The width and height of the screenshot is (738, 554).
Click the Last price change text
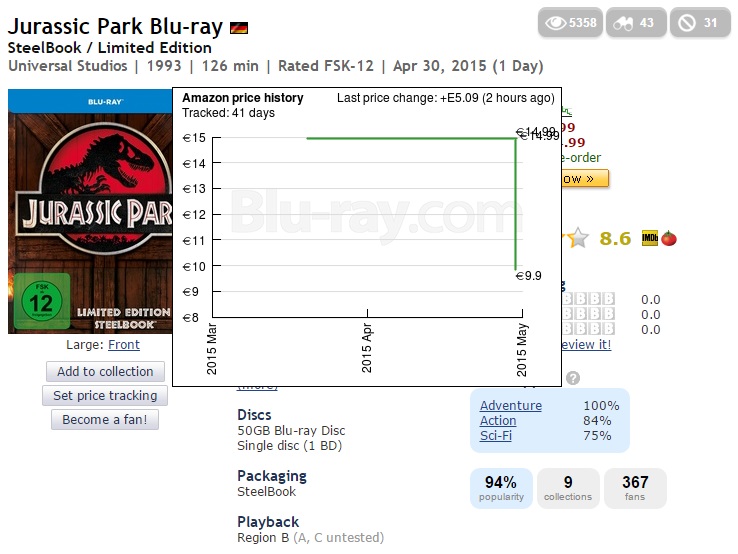click(446, 98)
